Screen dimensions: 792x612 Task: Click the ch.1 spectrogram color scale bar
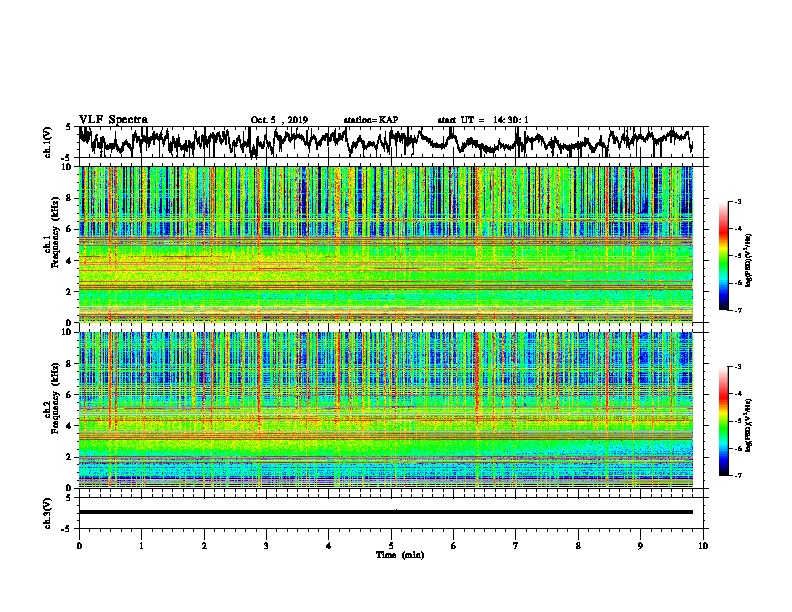point(723,256)
